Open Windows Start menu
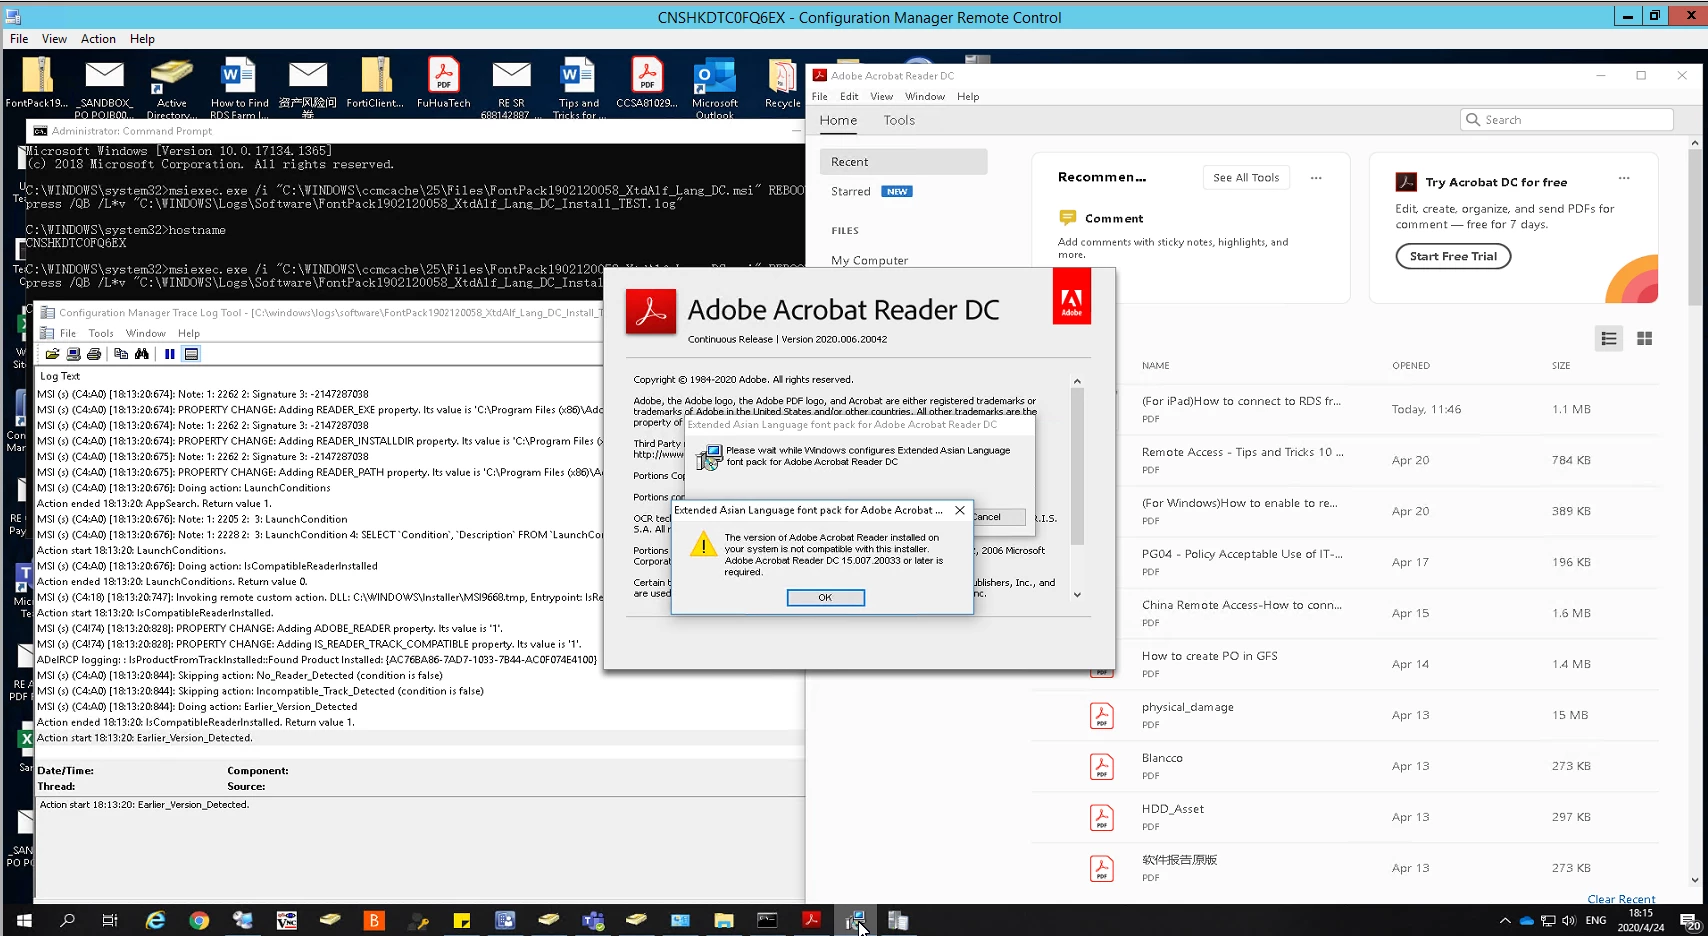The image size is (1708, 936). [24, 920]
